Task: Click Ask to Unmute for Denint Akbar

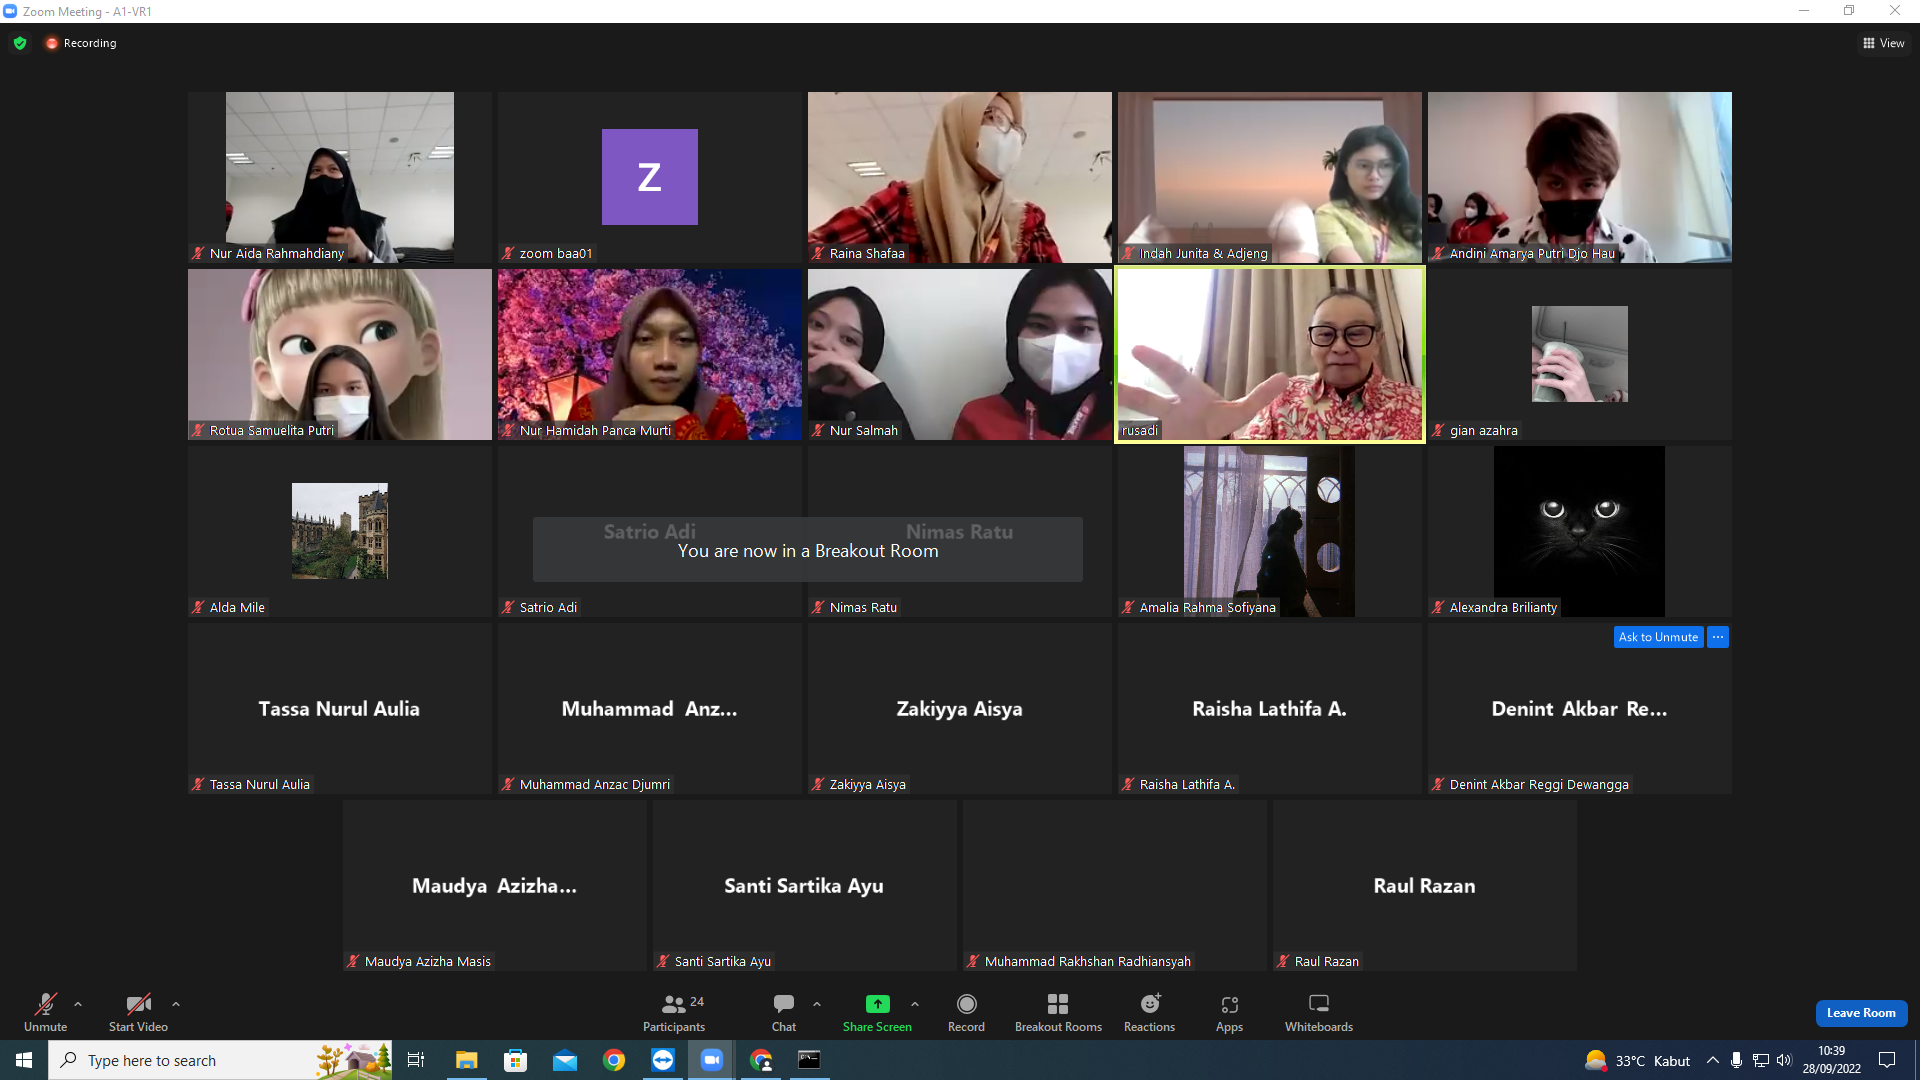Action: tap(1658, 637)
